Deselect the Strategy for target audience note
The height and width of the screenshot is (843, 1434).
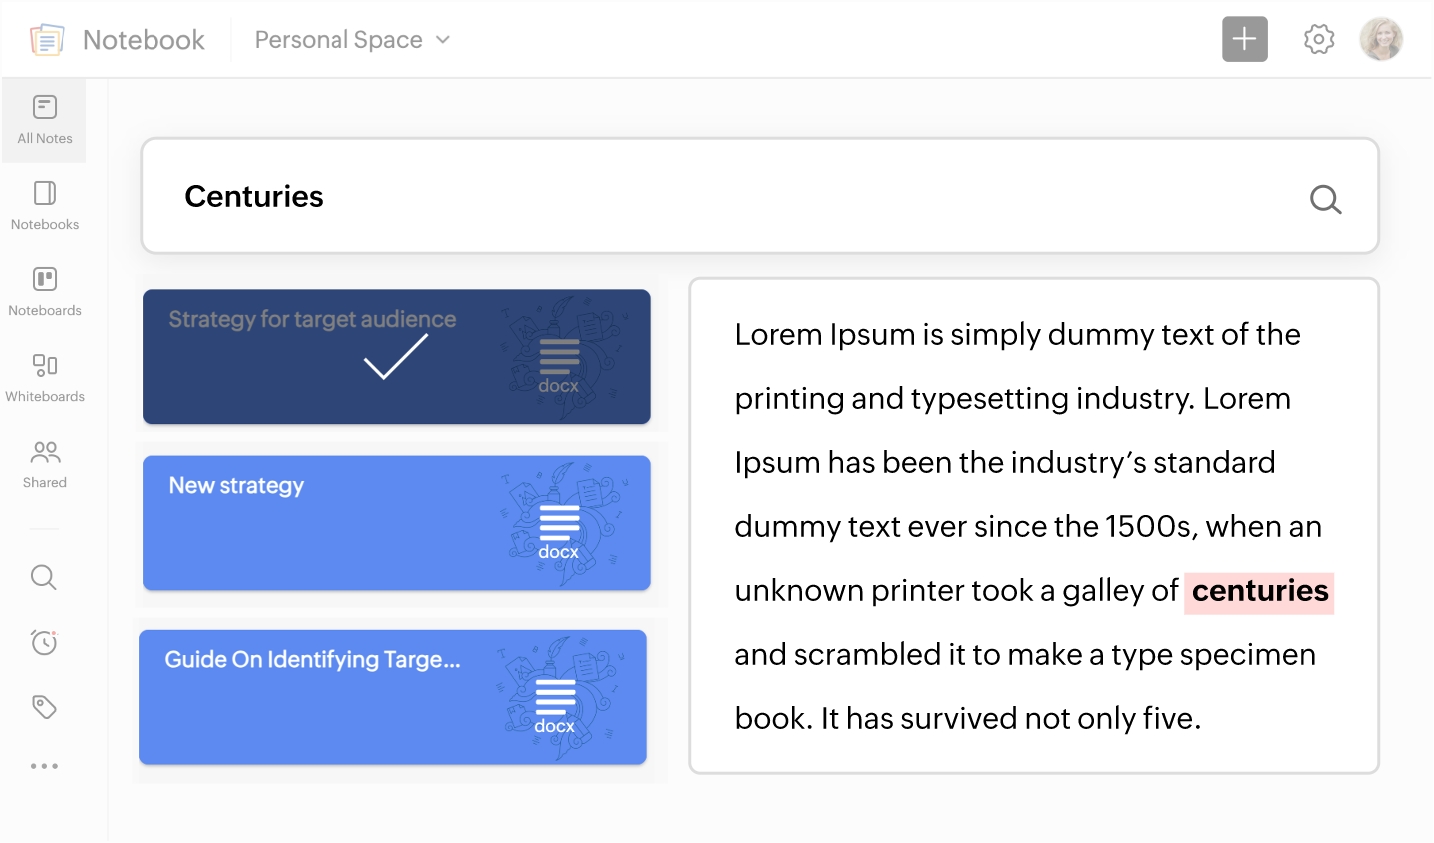click(396, 357)
